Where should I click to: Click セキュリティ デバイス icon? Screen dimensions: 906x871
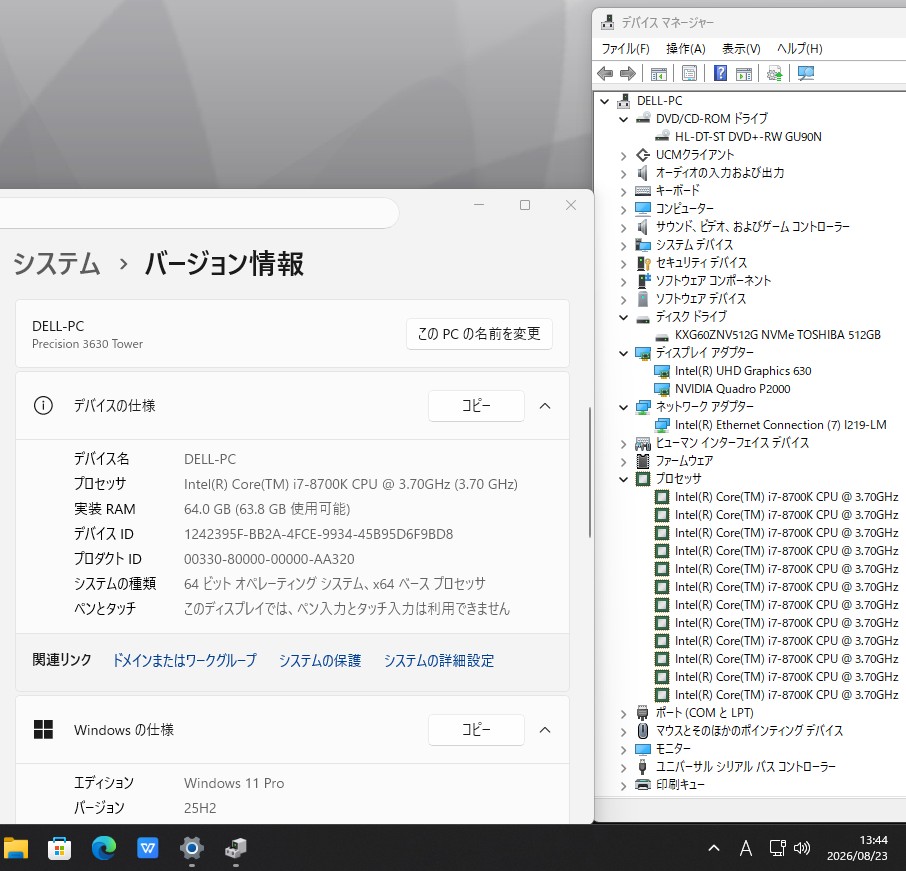point(643,264)
